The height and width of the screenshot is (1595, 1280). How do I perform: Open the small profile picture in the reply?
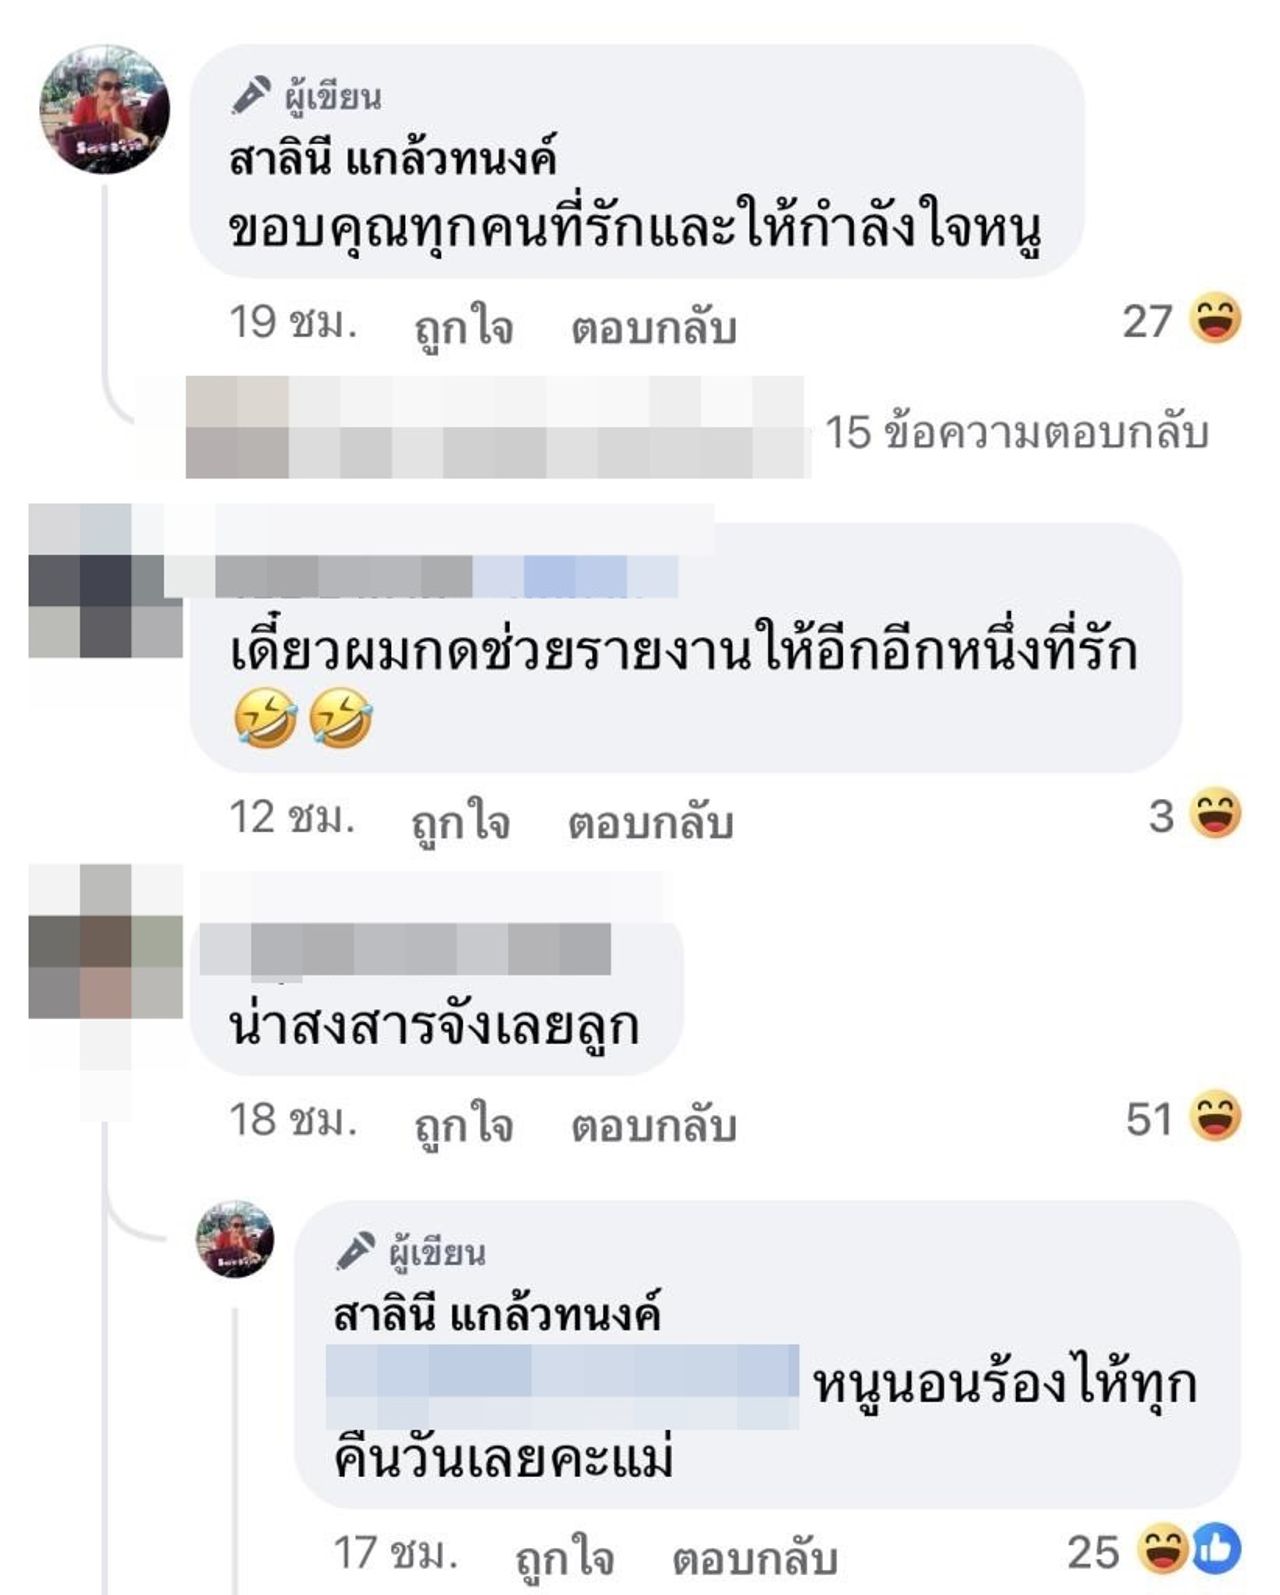(x=234, y=1239)
